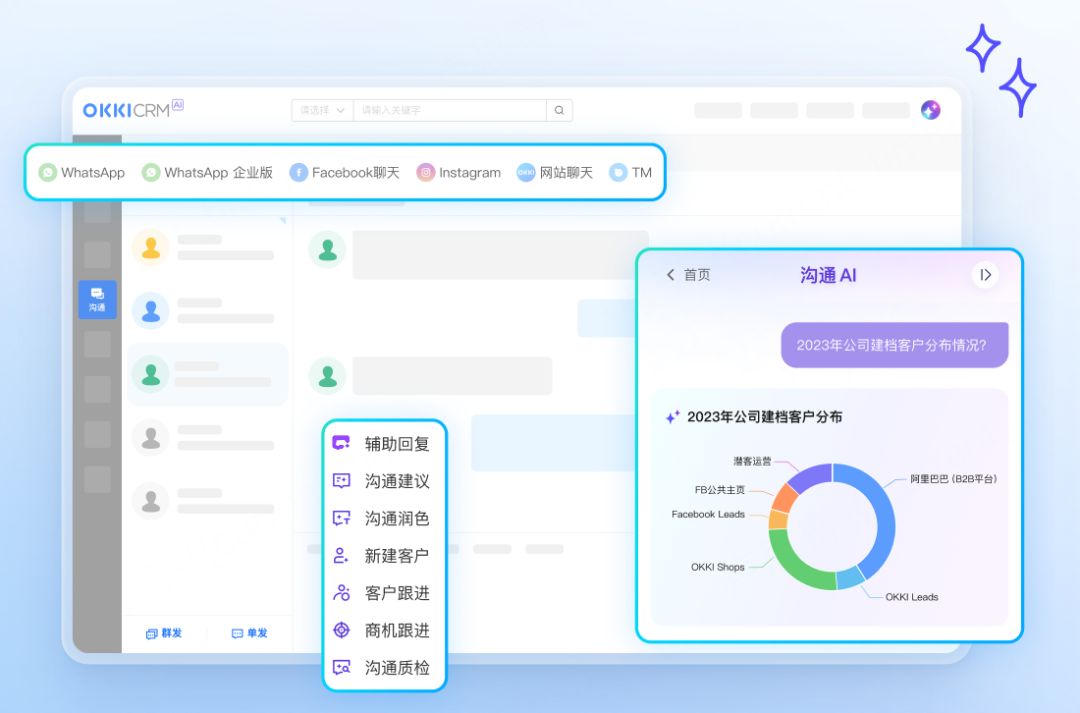Viewport: 1080px width, 713px height.
Task: Click the 单发 button
Action: 249,633
